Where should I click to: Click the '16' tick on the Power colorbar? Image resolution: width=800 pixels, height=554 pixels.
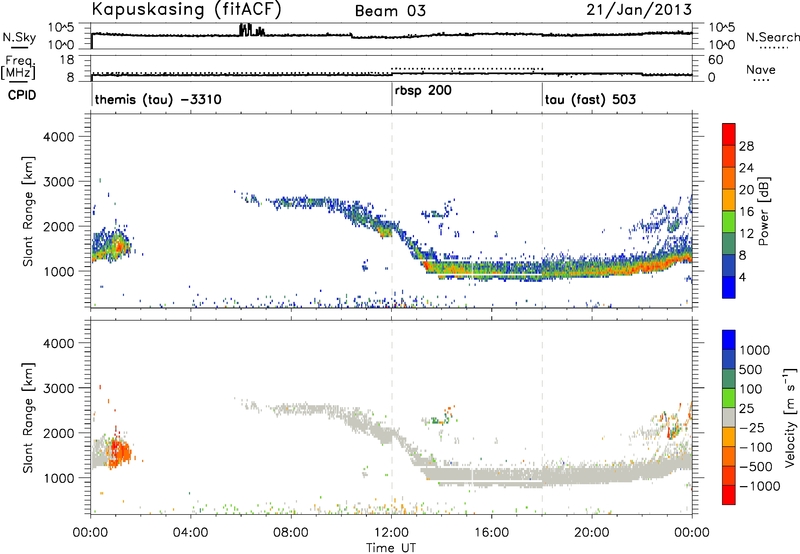746,212
